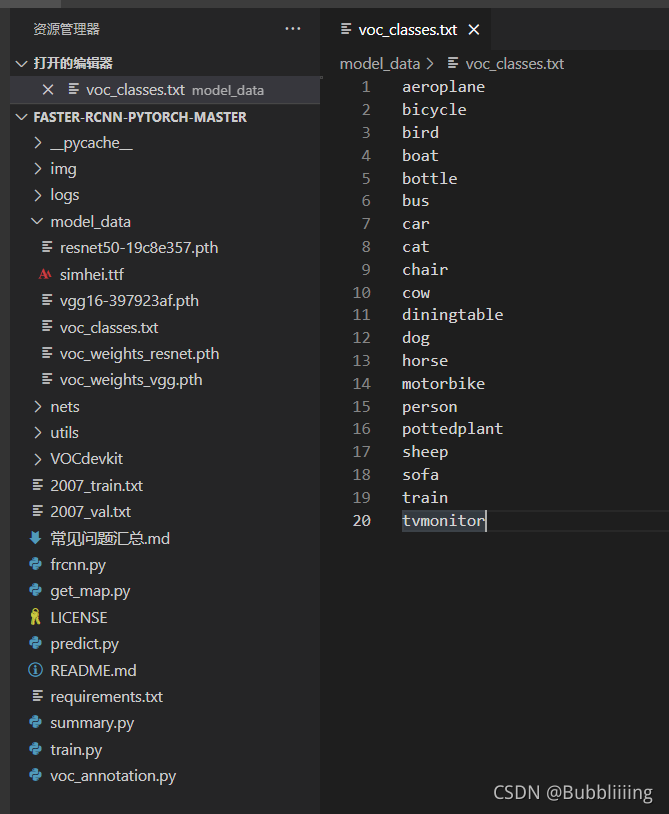Click the file icon of voc_classes.txt in tree
The height and width of the screenshot is (814, 669).
pos(47,327)
